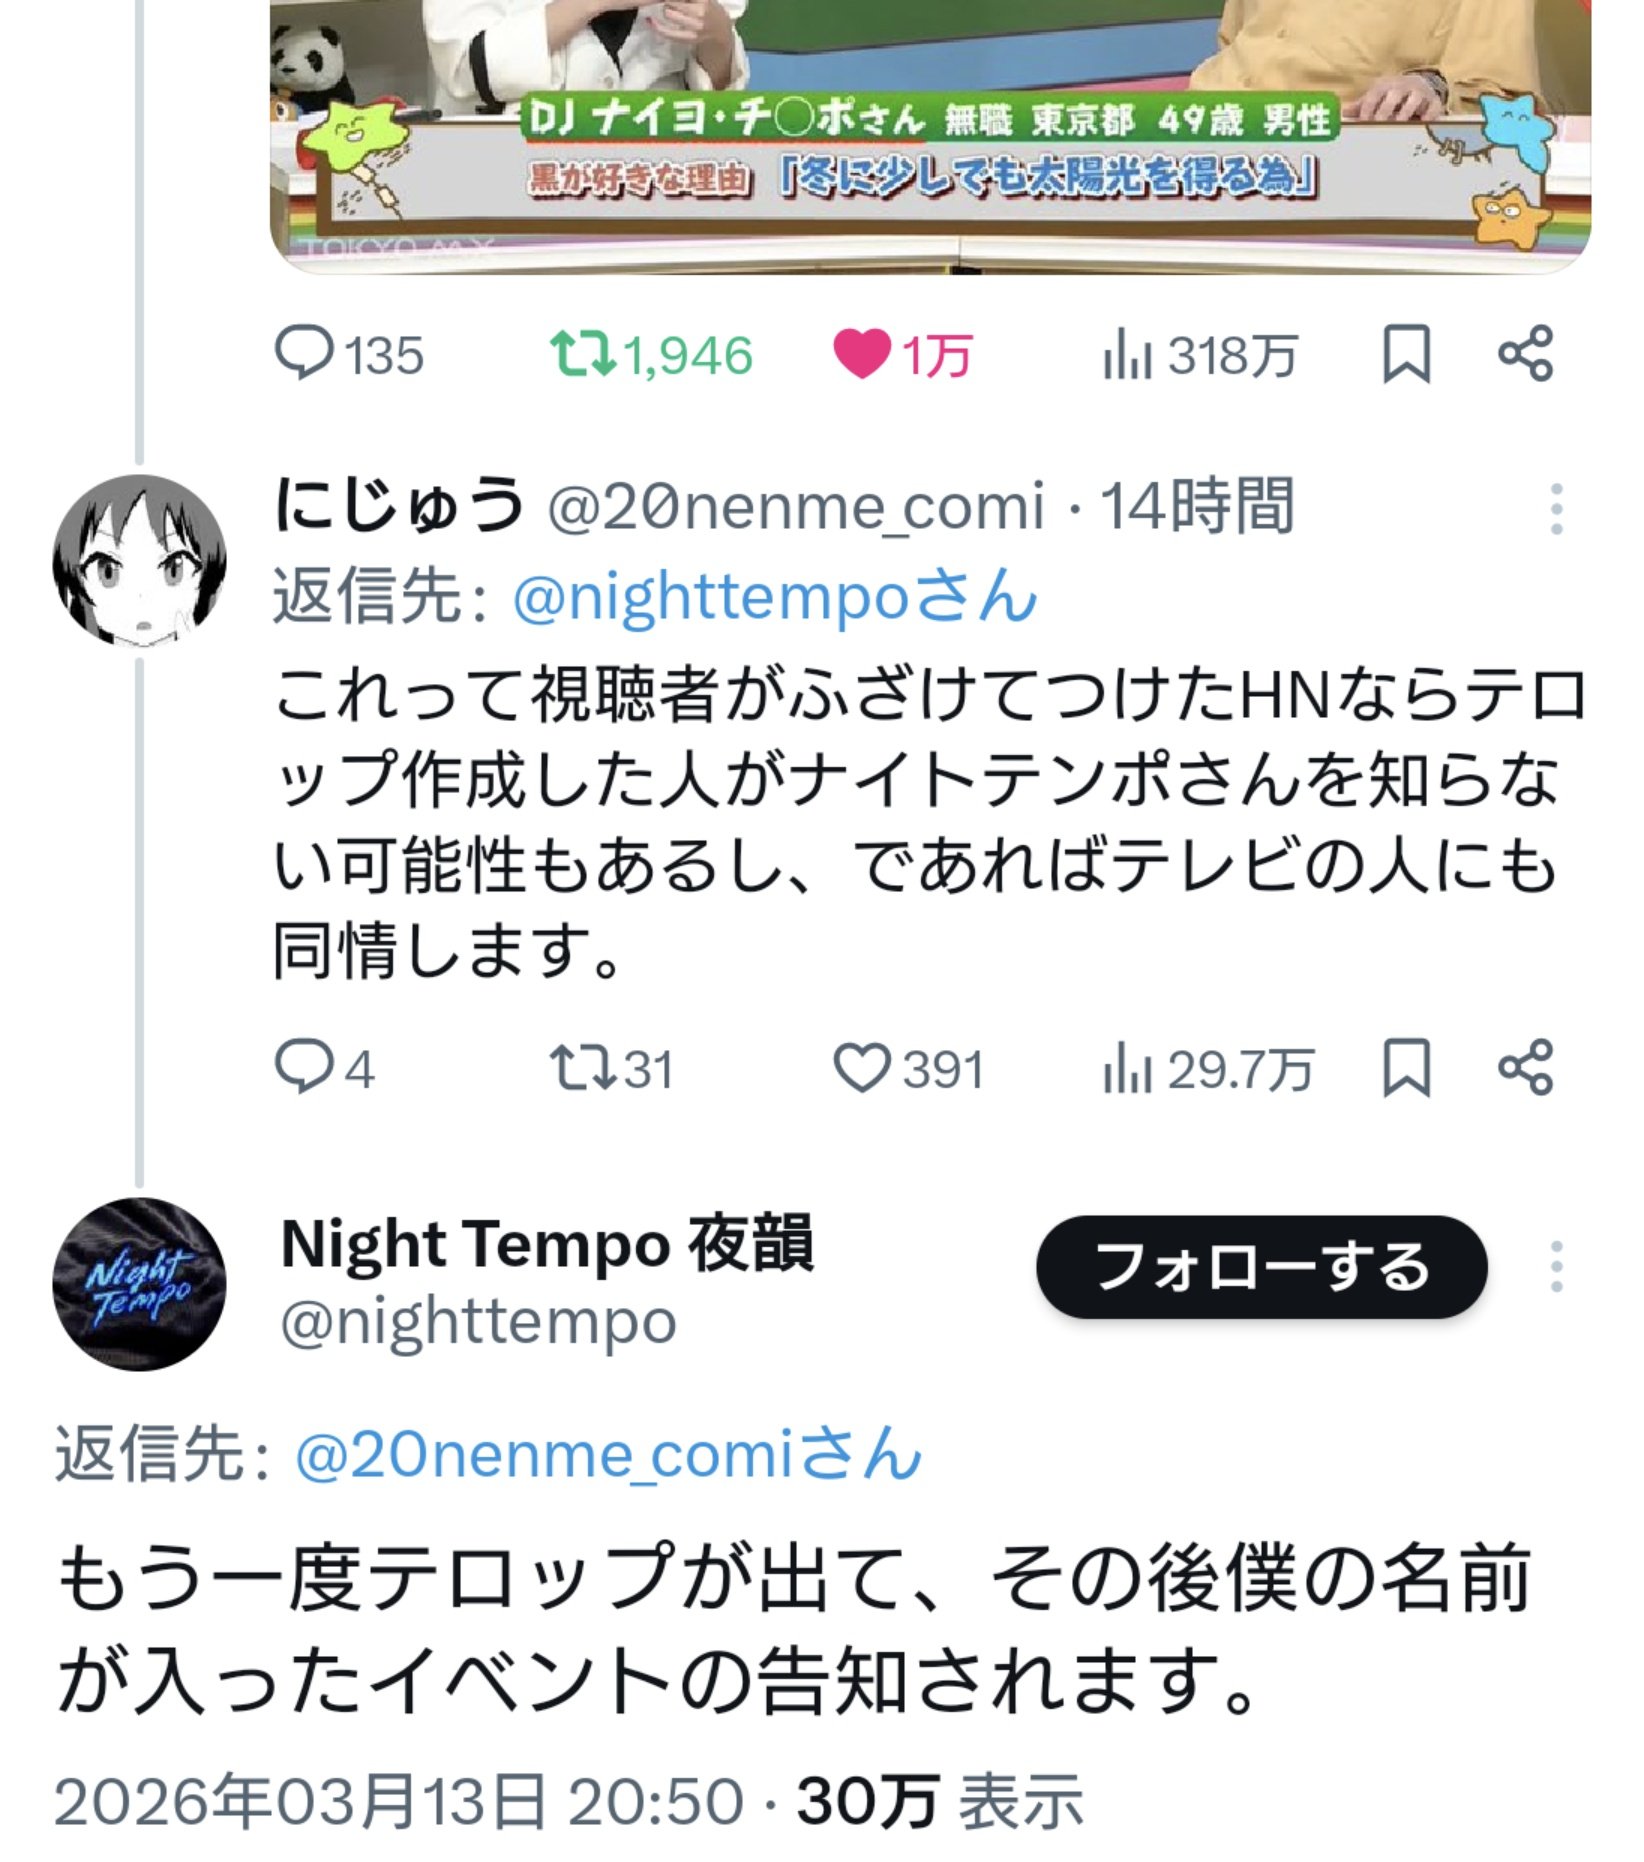Open the @20nenme_comiさん reply-target link
The height and width of the screenshot is (1862, 1644).
(609, 1455)
